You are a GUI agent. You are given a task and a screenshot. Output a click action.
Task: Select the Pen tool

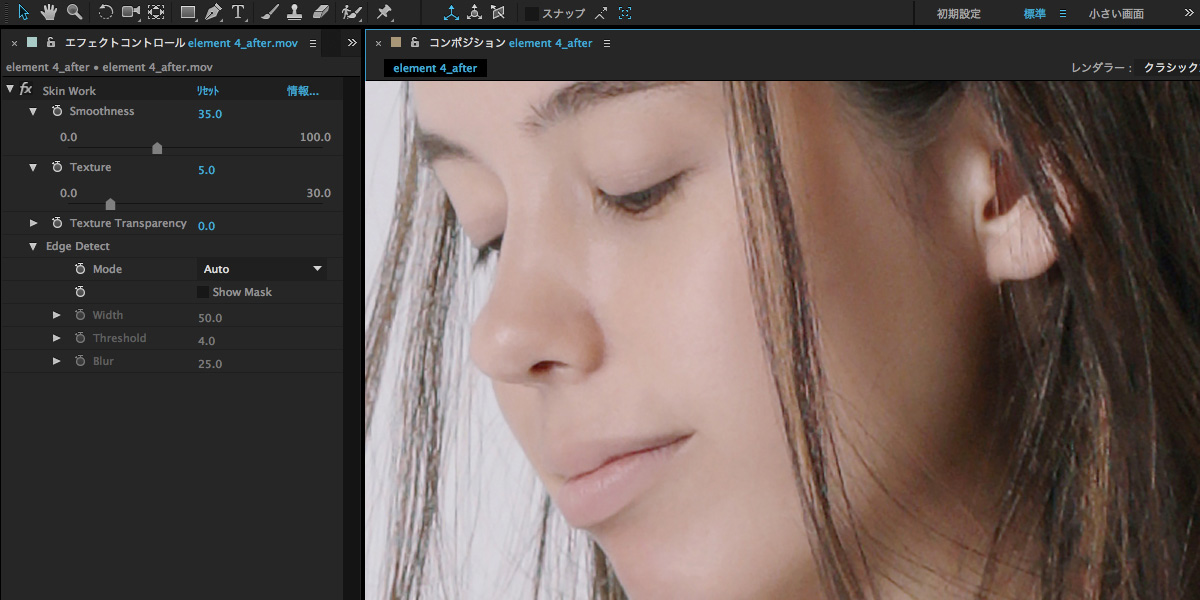click(213, 13)
